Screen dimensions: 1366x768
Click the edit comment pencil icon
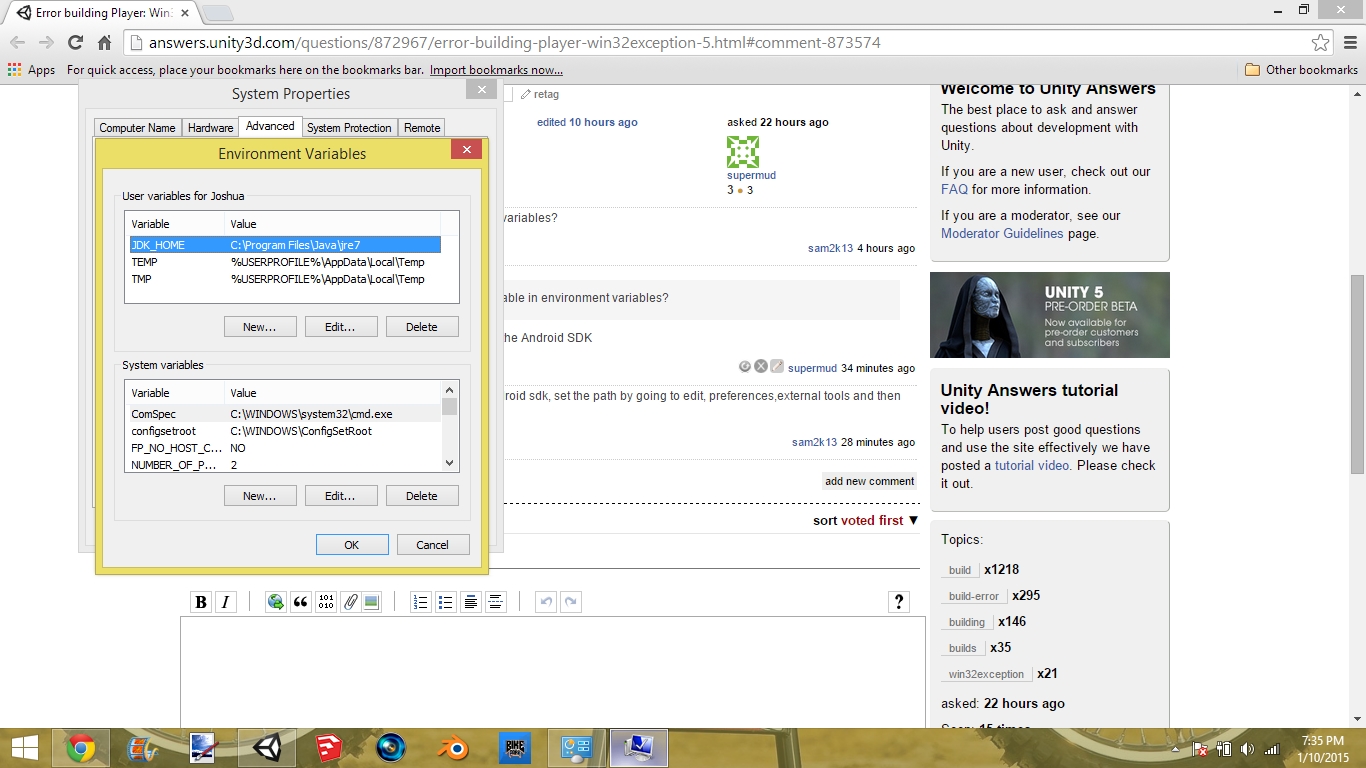[777, 366]
